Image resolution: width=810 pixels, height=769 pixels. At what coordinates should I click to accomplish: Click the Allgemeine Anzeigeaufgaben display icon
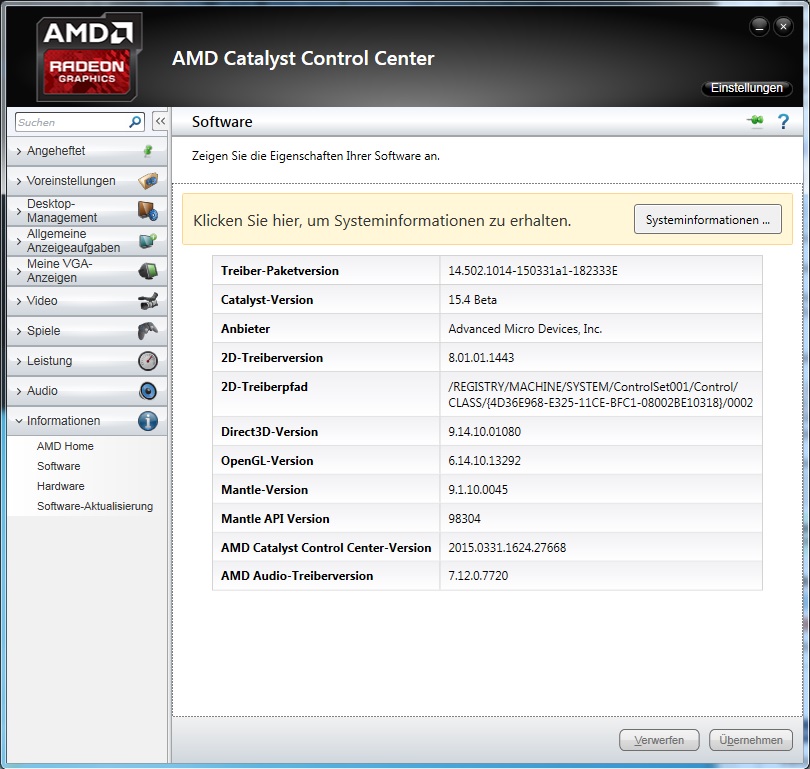tap(148, 241)
